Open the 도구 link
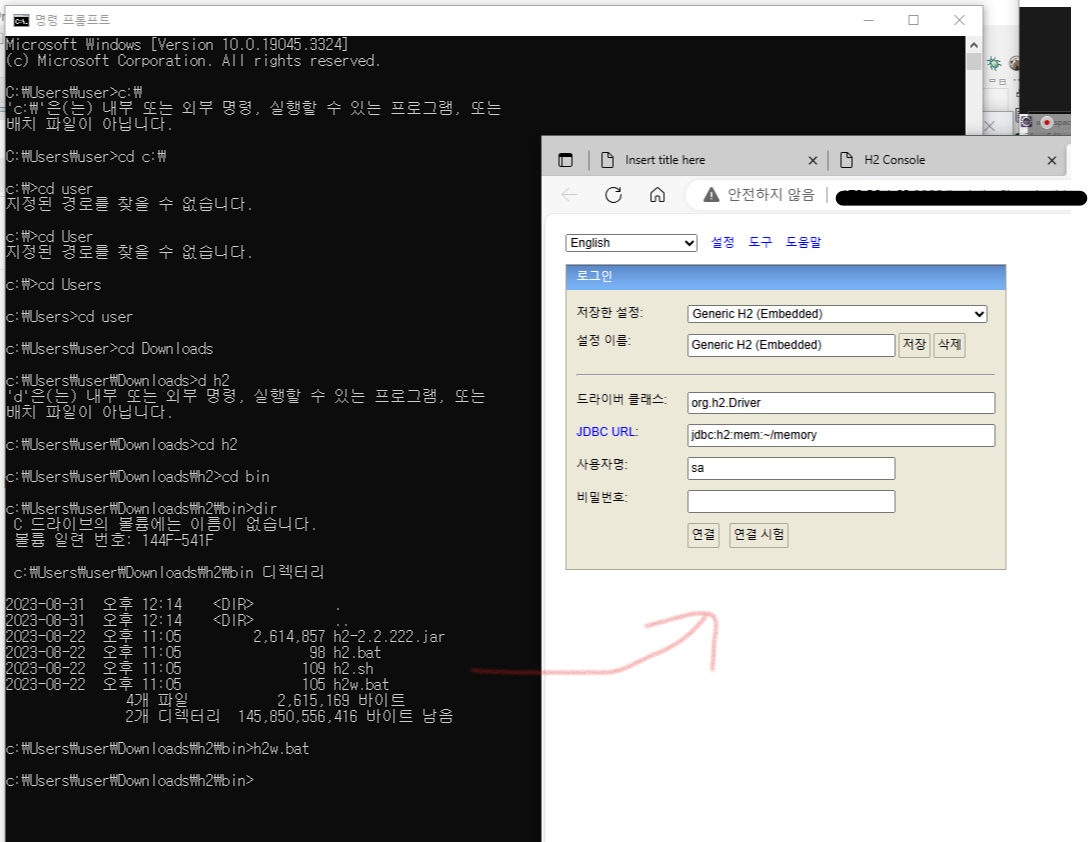This screenshot has width=1088, height=842. (760, 242)
